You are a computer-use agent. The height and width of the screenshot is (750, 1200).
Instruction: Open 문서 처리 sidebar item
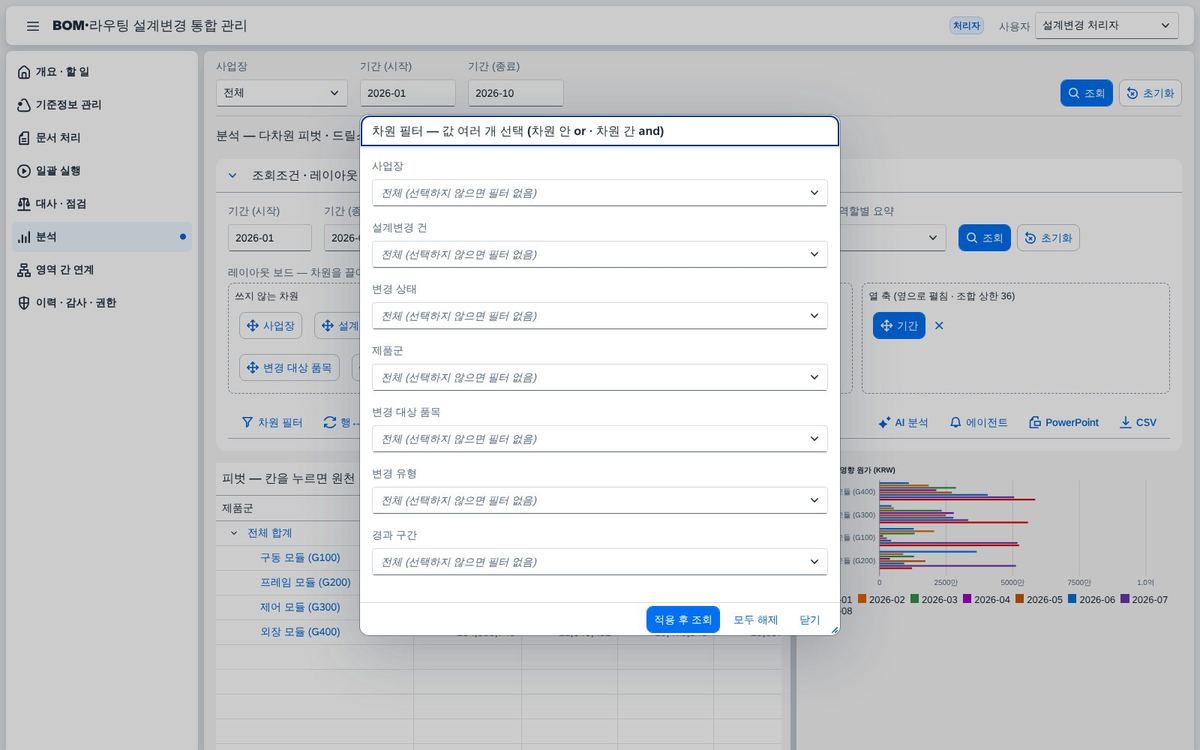pos(102,138)
